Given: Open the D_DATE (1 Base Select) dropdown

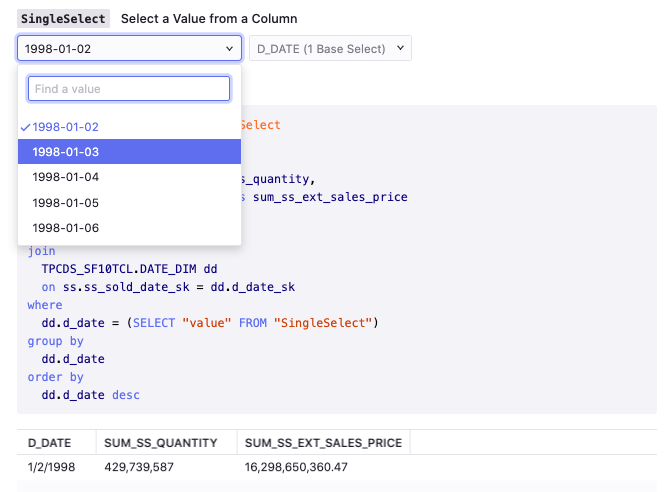Looking at the screenshot, I should click(x=329, y=48).
